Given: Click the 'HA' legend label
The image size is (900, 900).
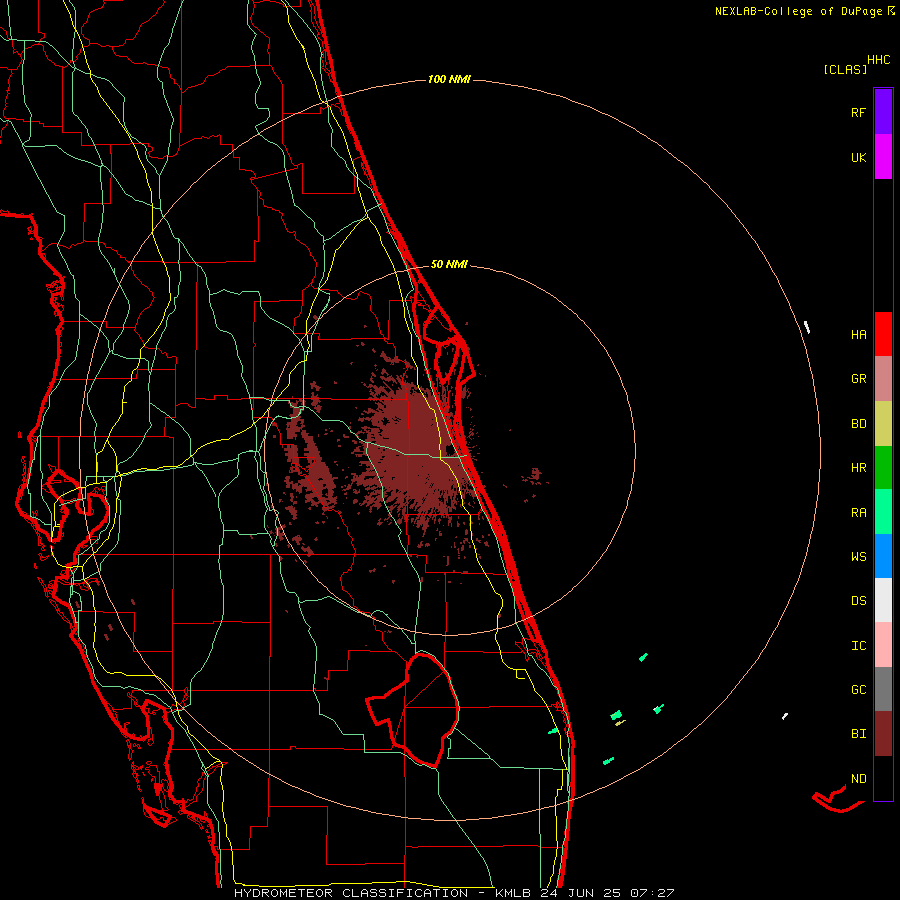Looking at the screenshot, I should pos(858,335).
